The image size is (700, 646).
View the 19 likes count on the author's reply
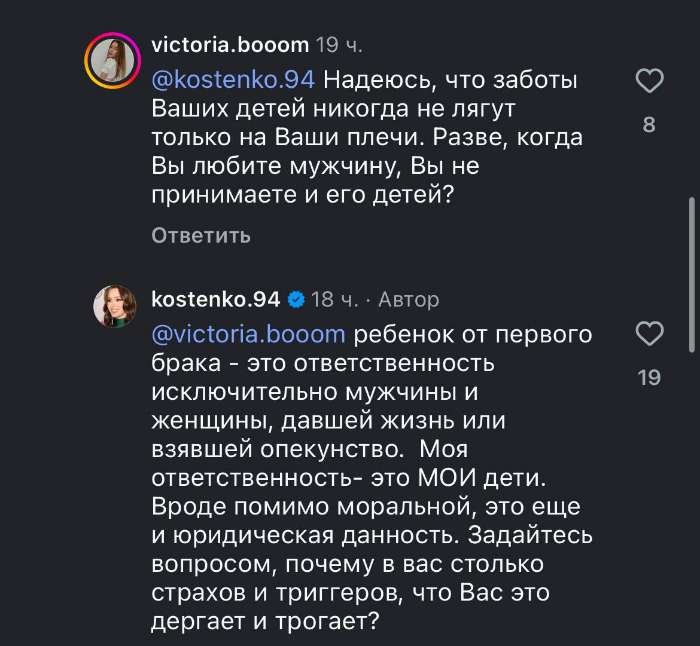tap(649, 378)
